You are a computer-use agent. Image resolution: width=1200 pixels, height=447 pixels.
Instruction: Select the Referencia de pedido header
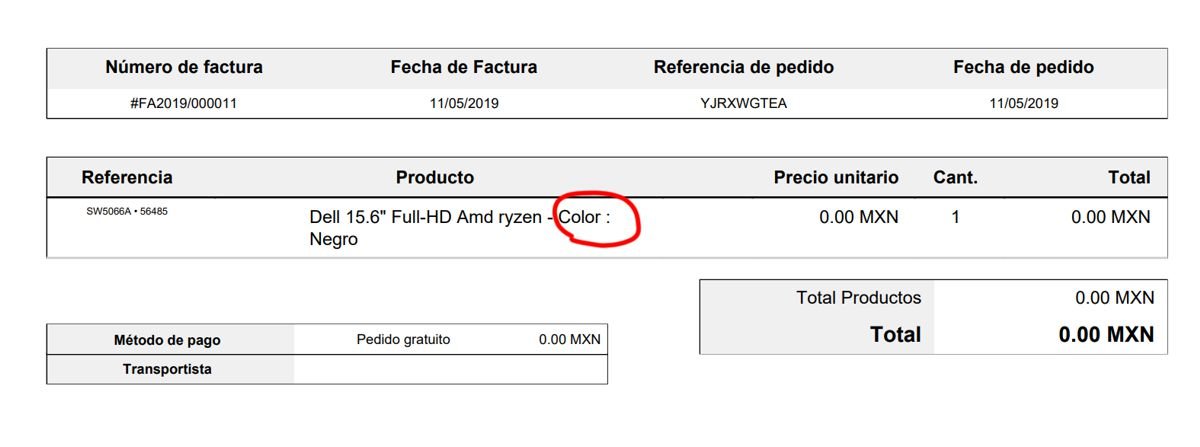tap(743, 68)
